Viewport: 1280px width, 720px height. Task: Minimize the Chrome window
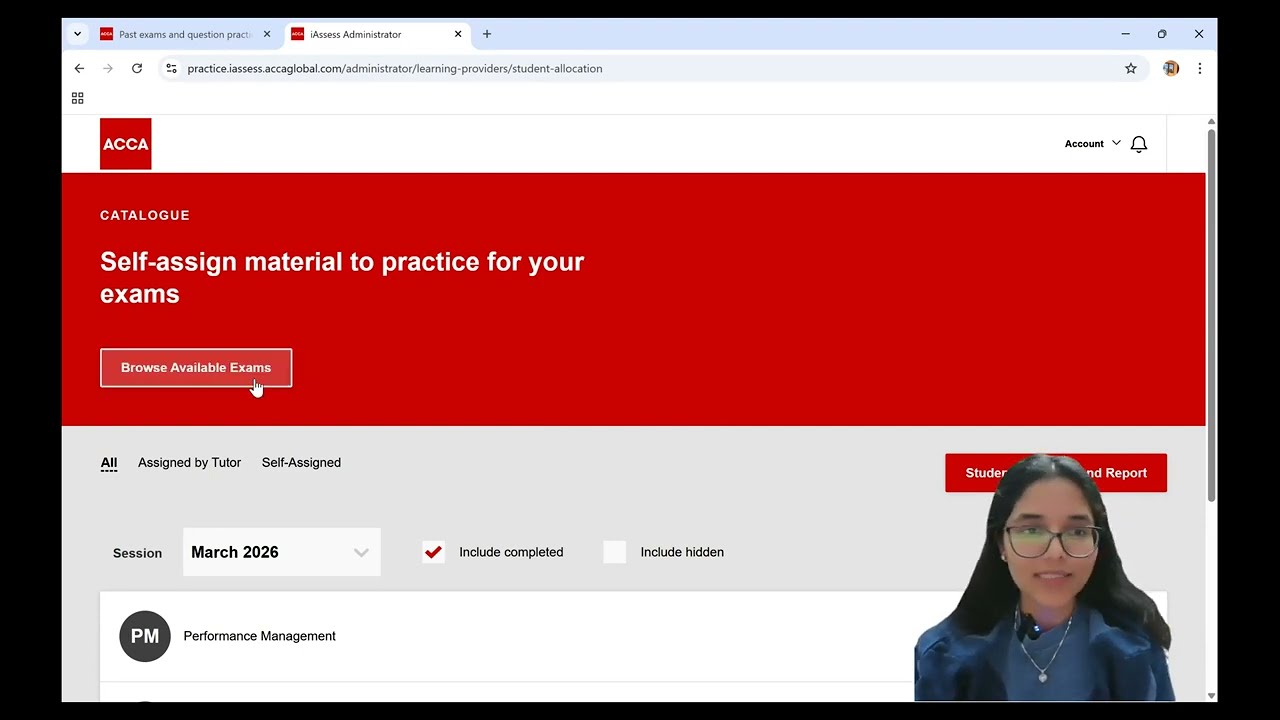point(1125,34)
